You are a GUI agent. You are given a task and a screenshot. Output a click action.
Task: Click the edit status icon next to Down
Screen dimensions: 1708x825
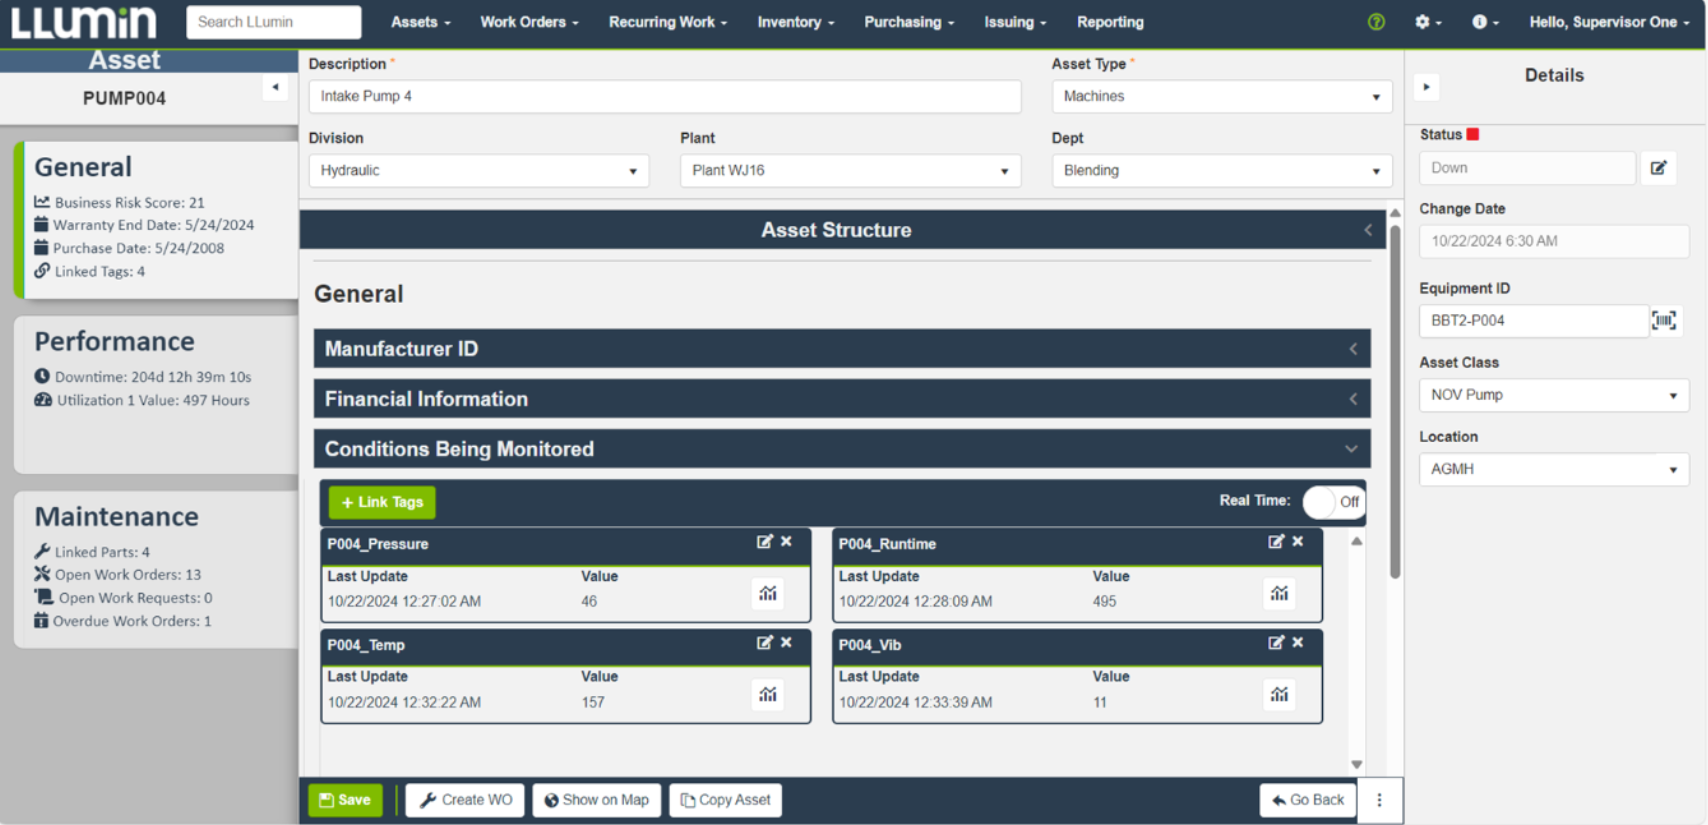[1658, 168]
